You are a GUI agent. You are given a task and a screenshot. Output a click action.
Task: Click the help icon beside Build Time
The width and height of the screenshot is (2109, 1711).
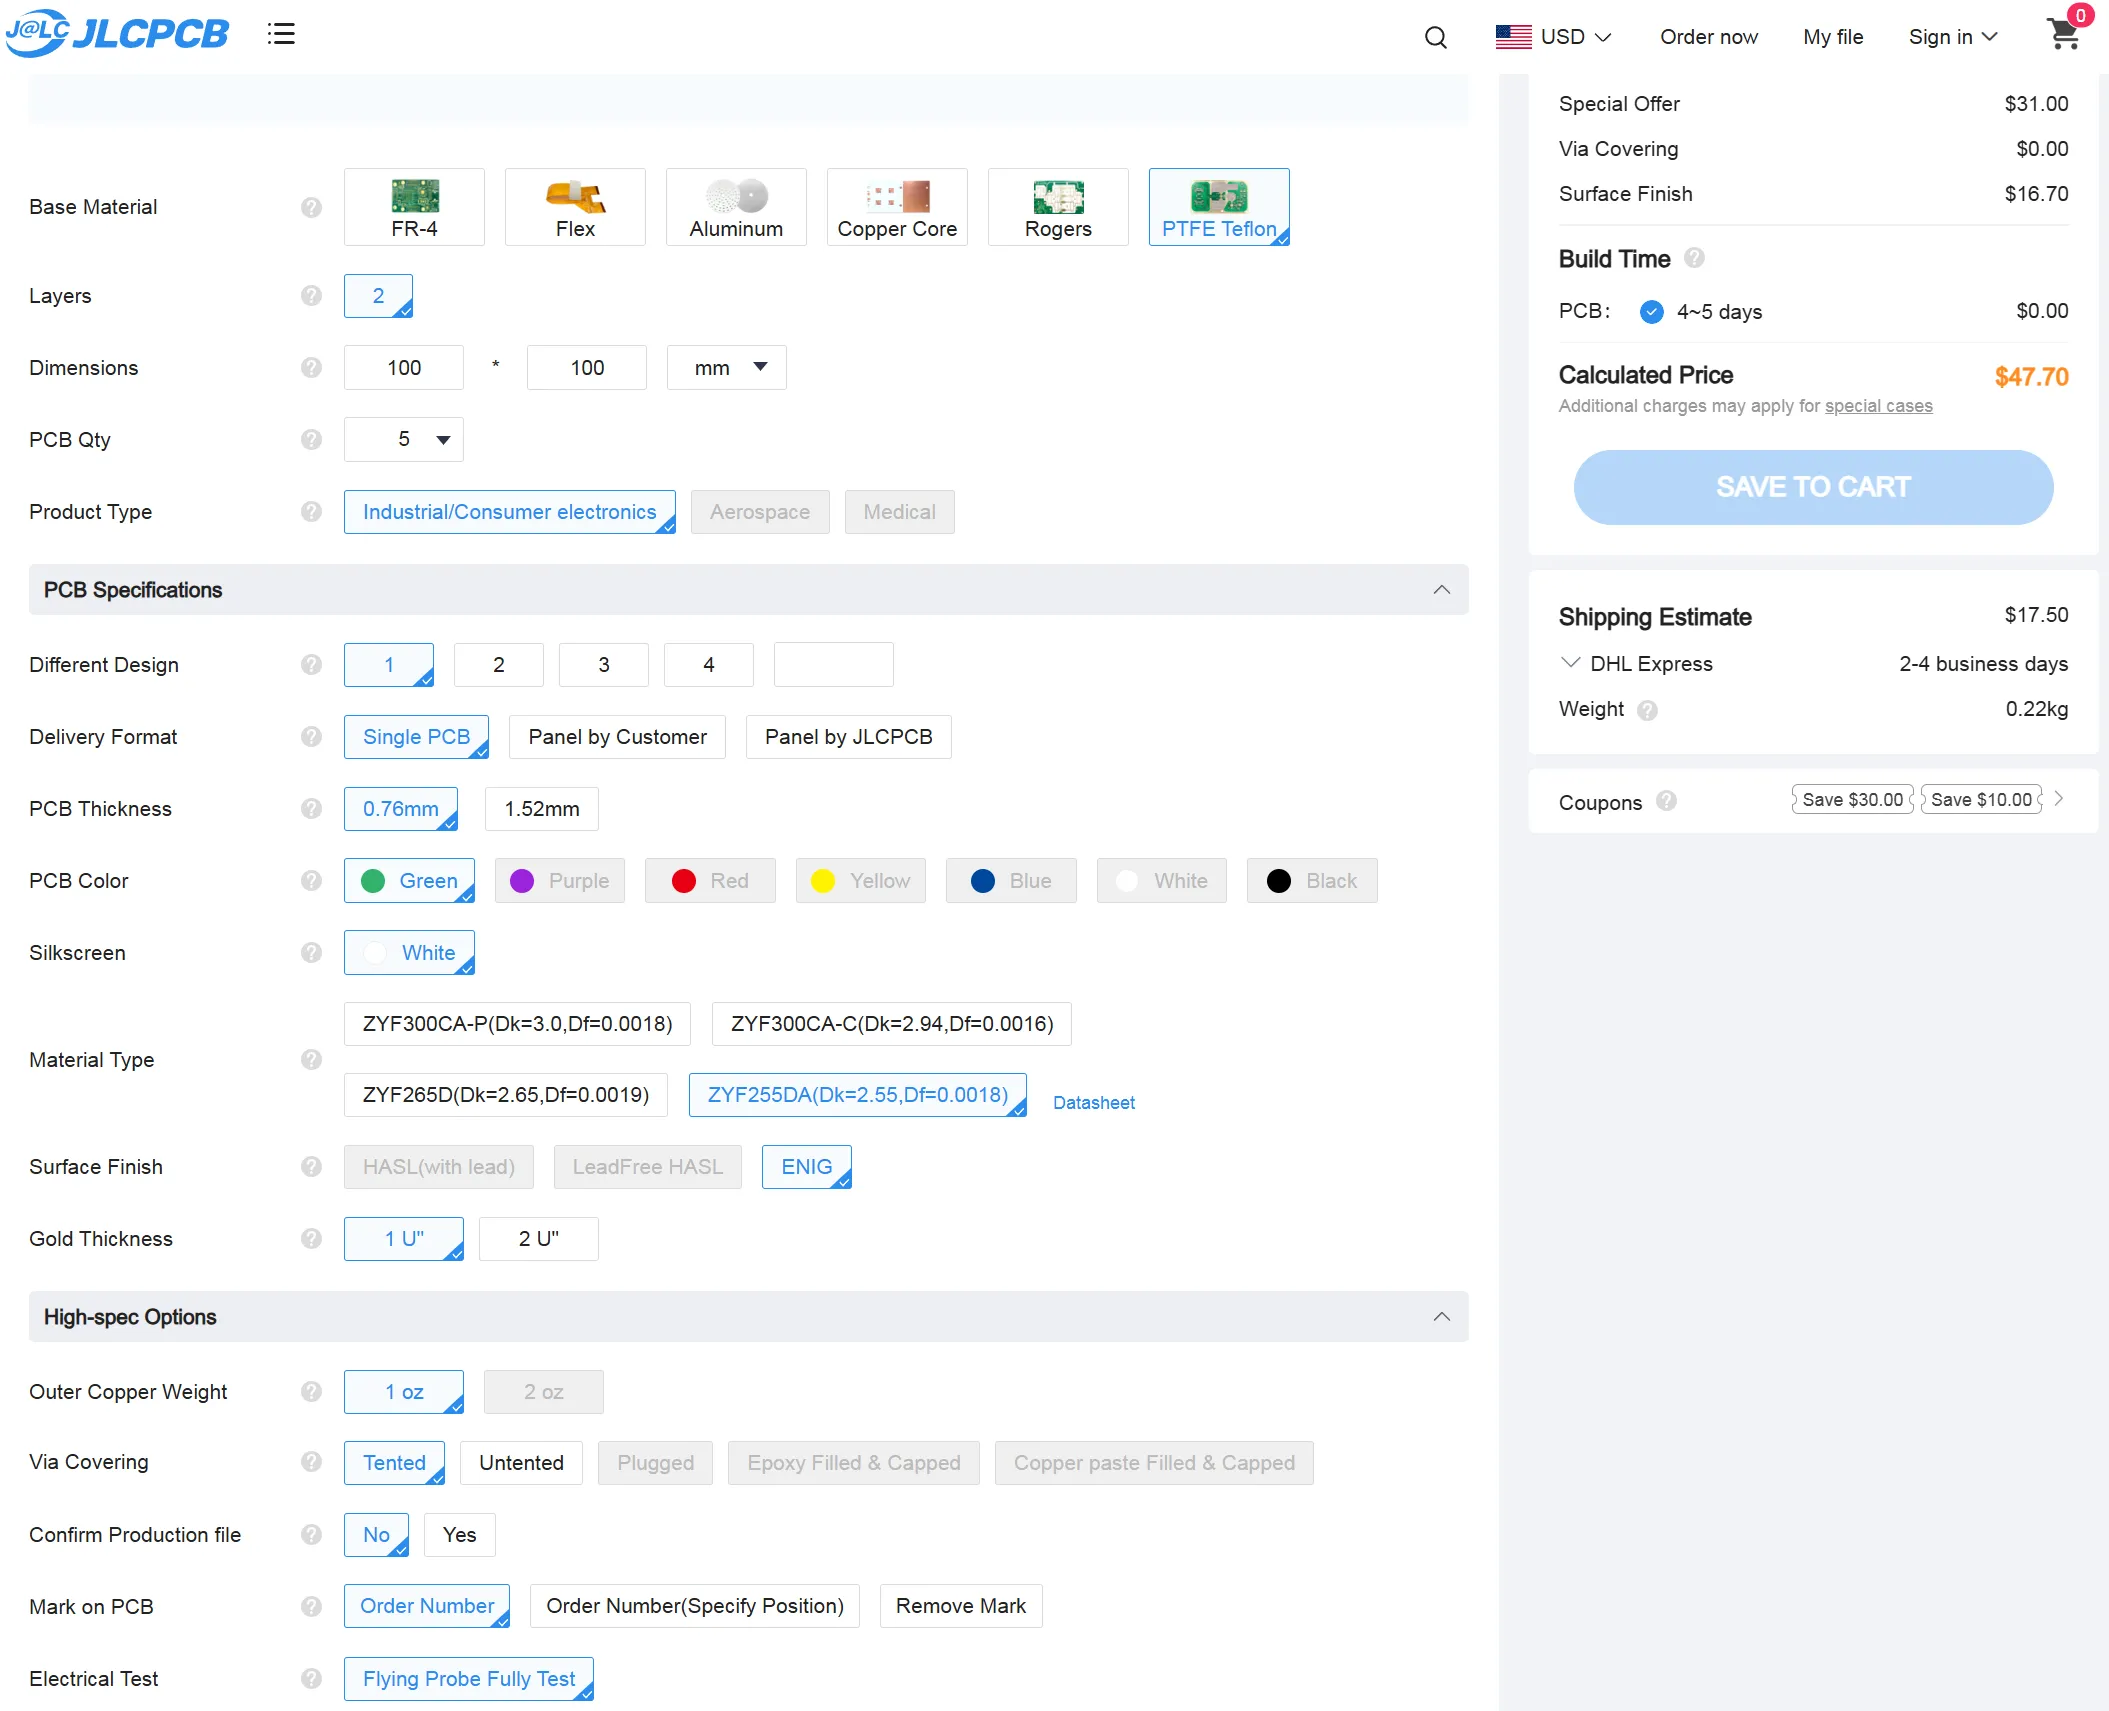1694,258
